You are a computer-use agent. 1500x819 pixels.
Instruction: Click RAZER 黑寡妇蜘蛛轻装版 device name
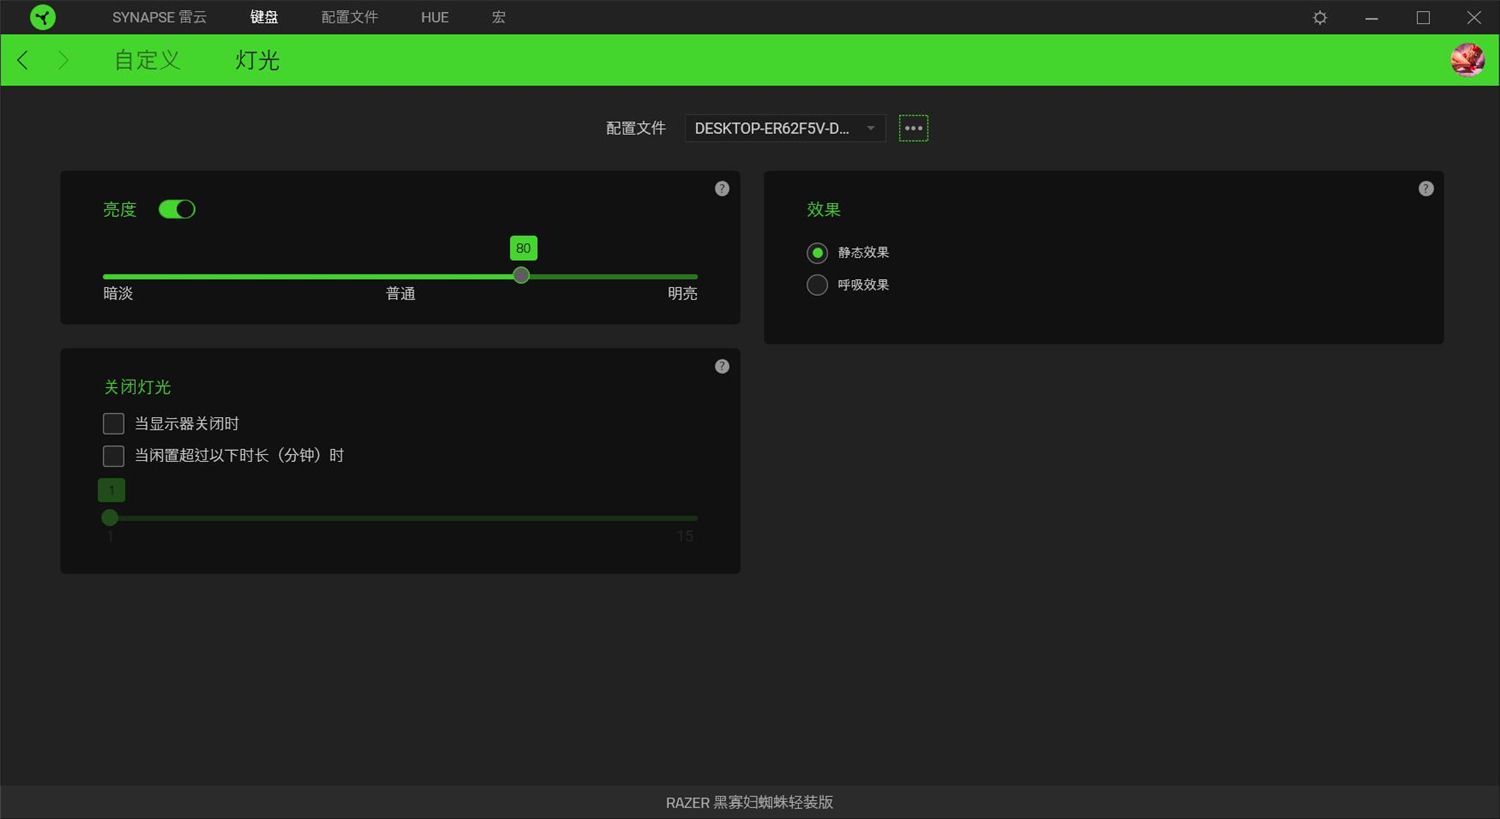coord(749,802)
